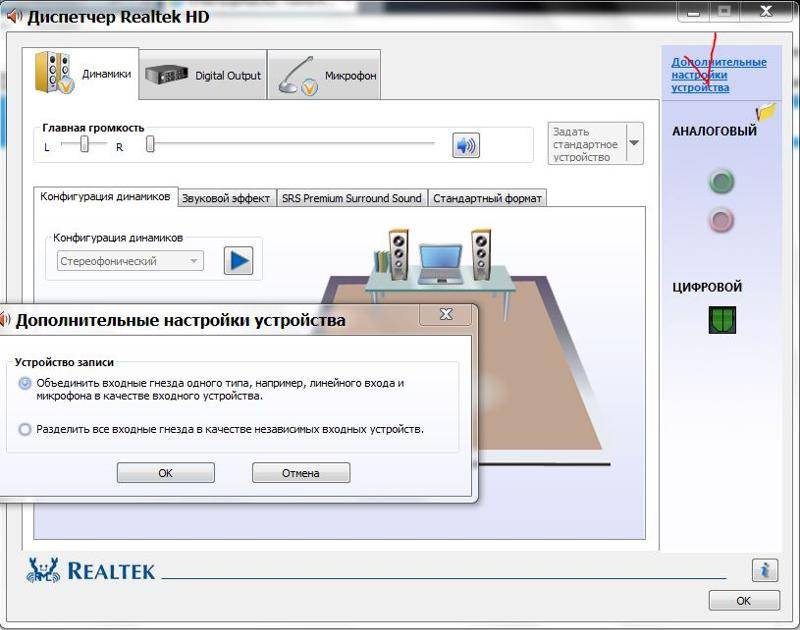
Task: Switch to the Динамики device tab
Action: [x=81, y=73]
